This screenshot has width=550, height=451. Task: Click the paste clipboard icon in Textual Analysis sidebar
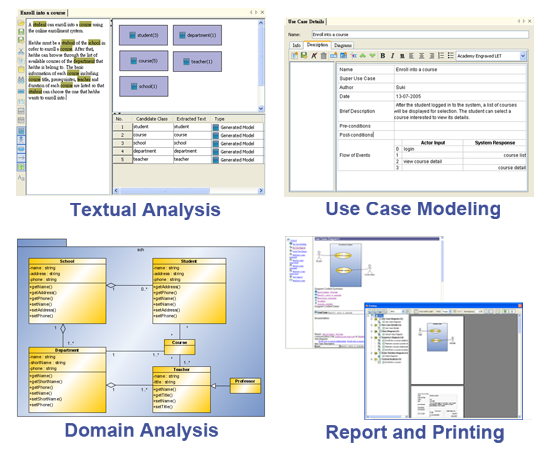click(21, 69)
